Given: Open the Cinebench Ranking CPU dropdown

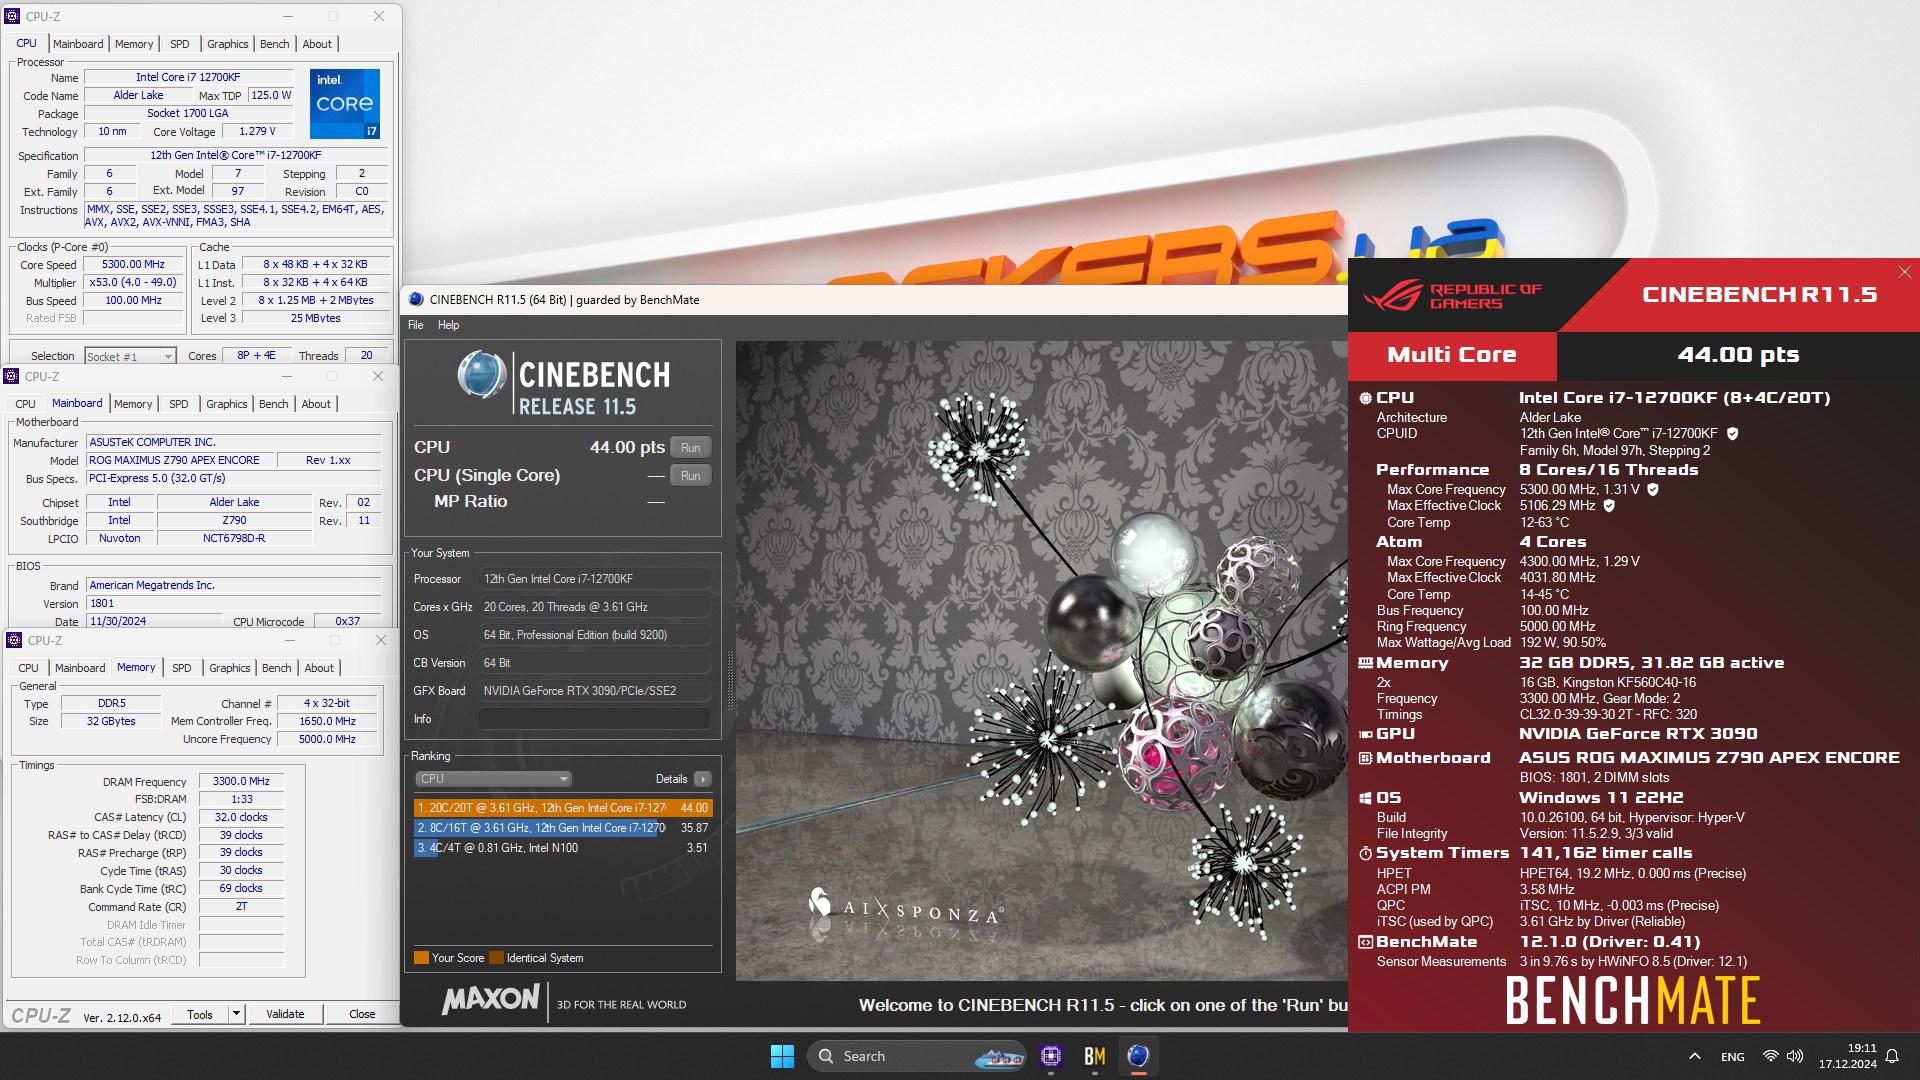Looking at the screenshot, I should click(x=493, y=779).
